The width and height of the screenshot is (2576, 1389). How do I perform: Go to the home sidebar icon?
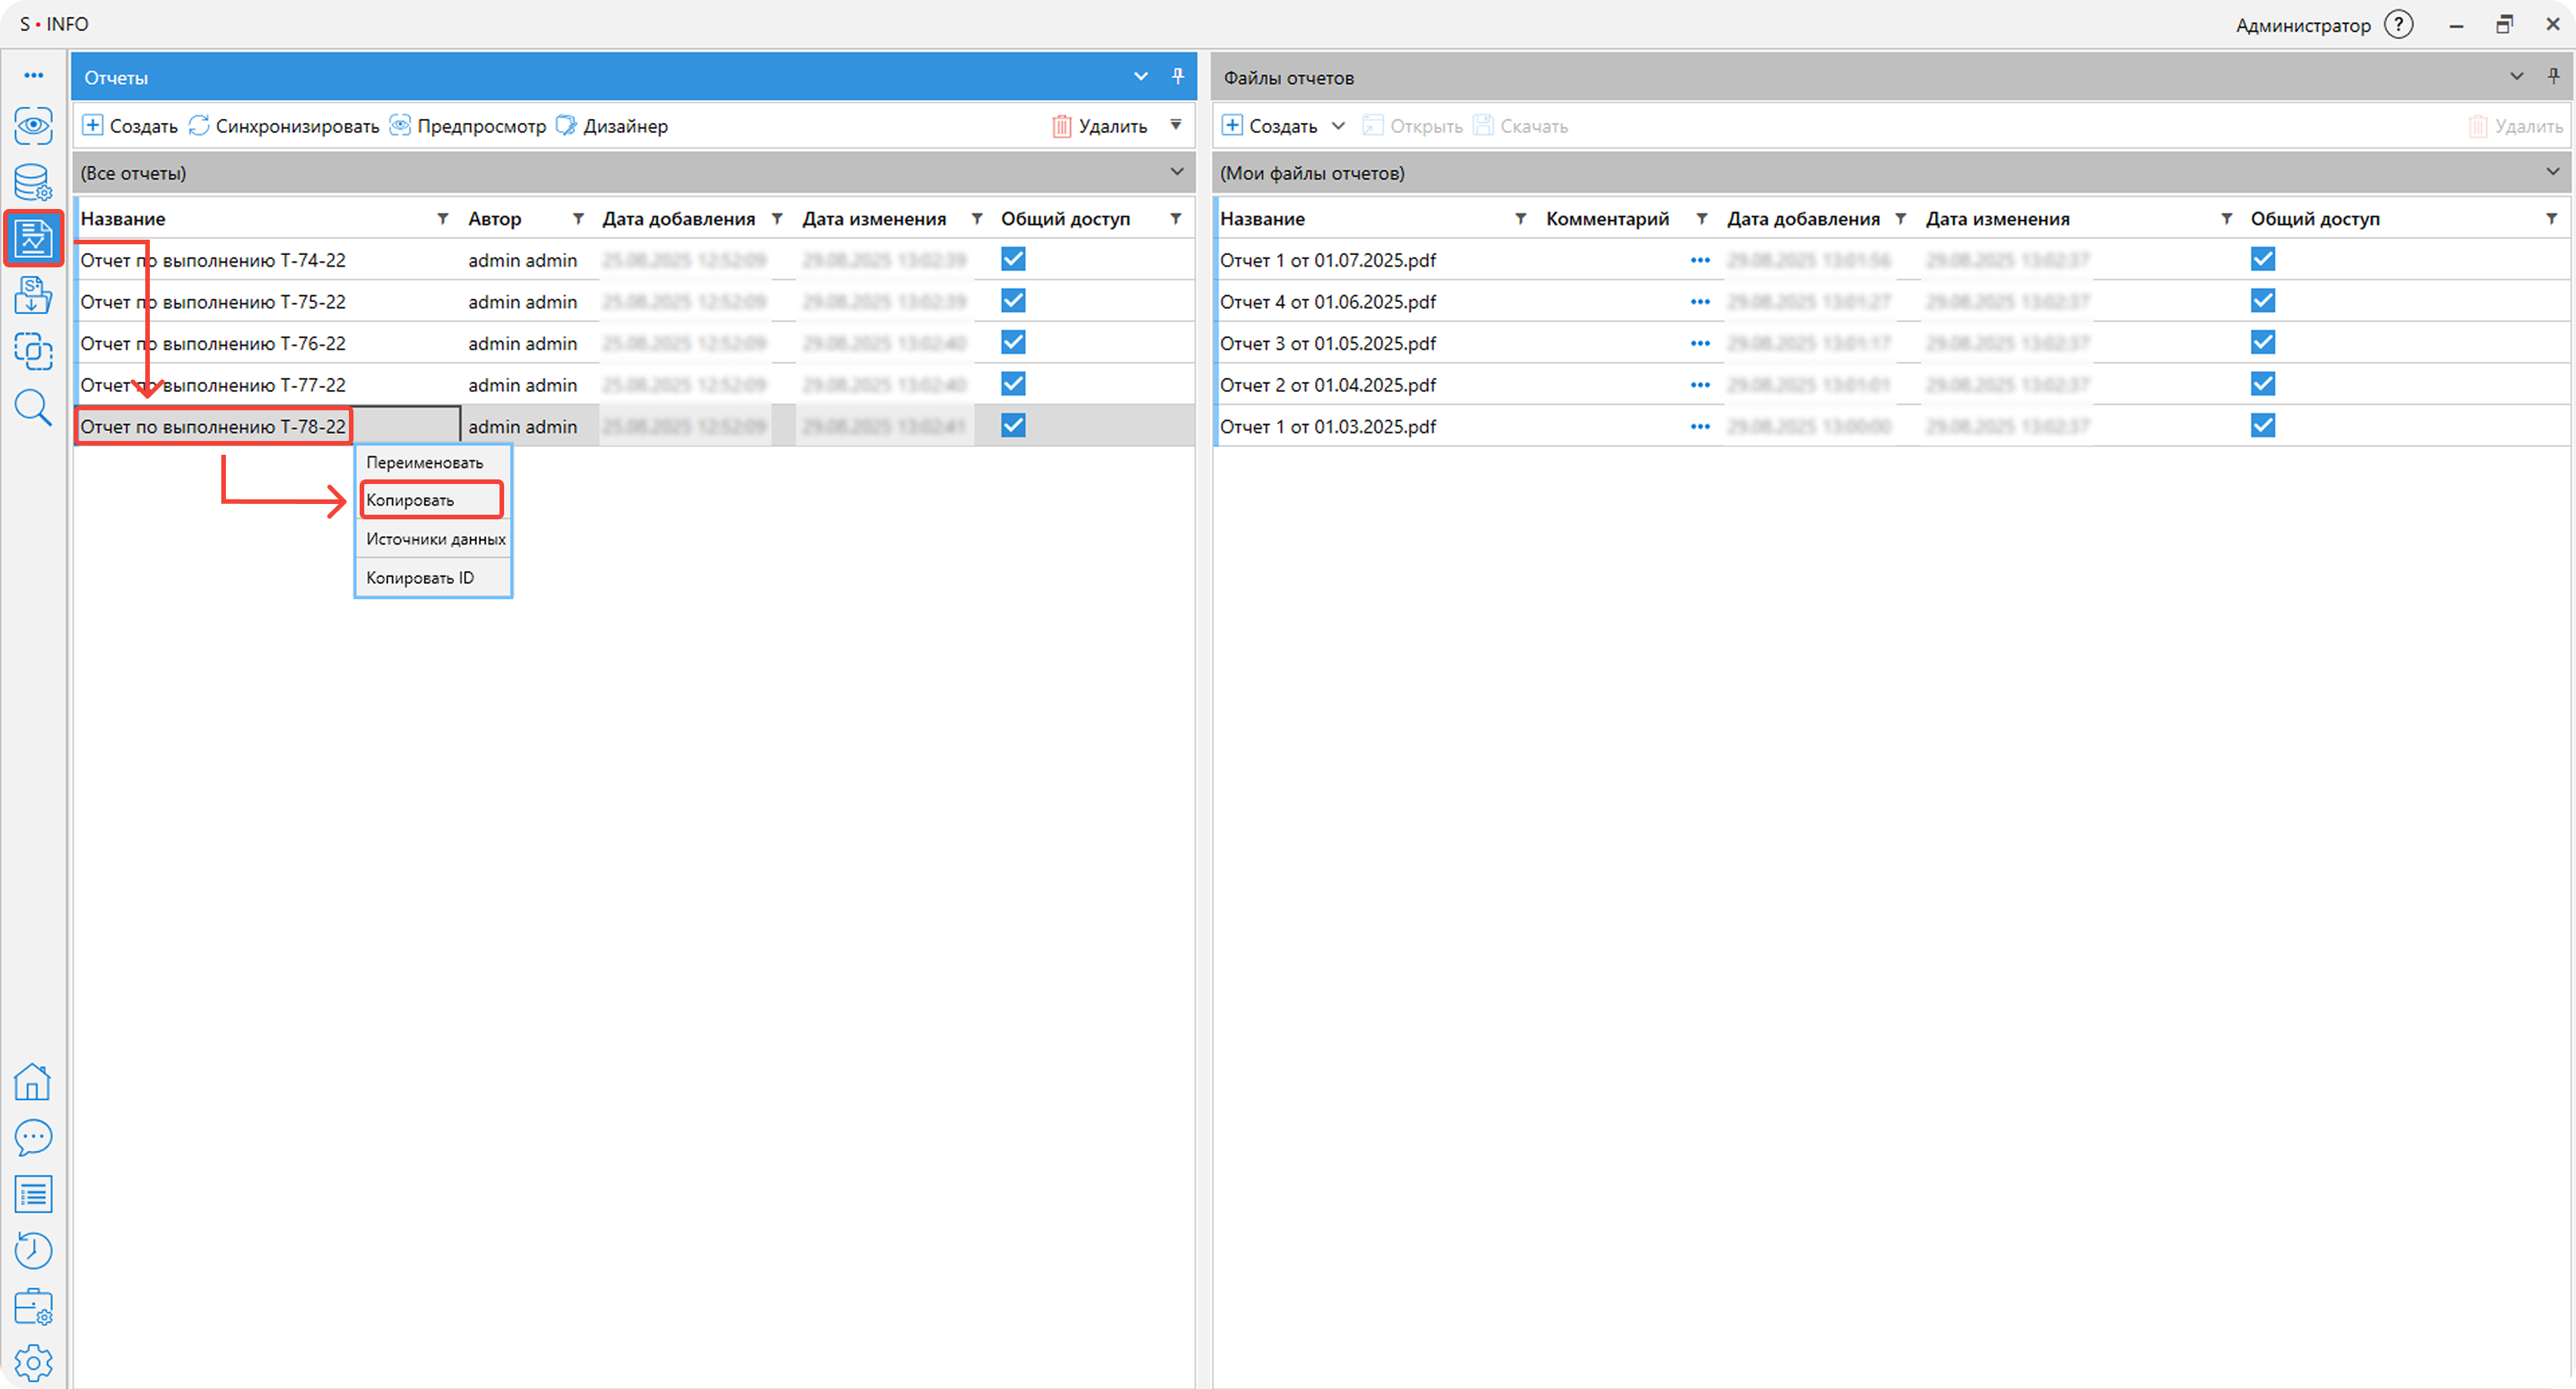pos(33,1081)
